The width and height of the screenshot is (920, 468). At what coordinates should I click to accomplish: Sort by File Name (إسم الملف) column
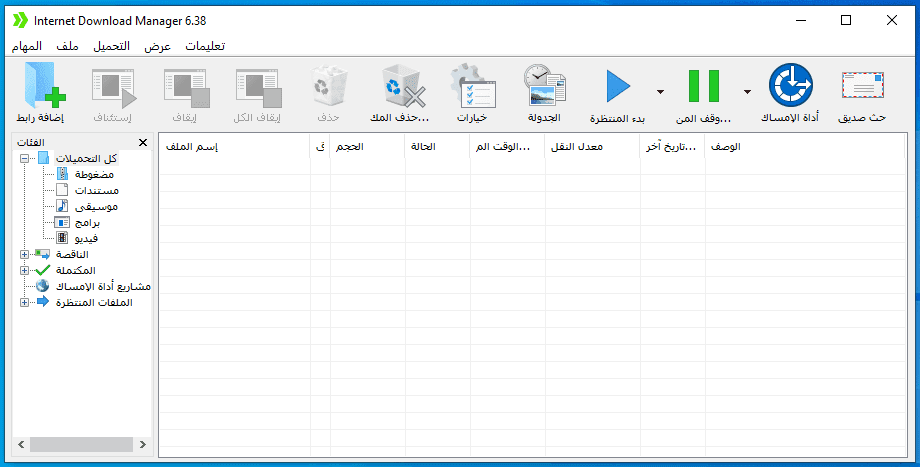point(234,147)
